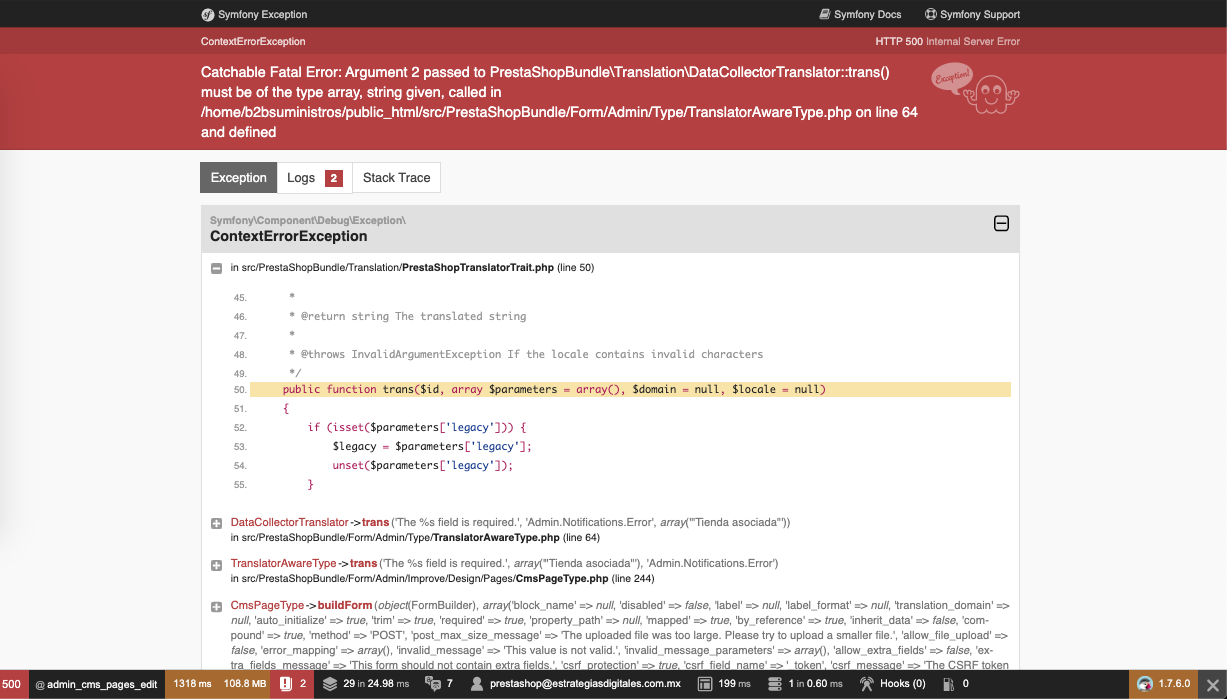Image resolution: width=1227 pixels, height=699 pixels.
Task: Click code line 48 with @throws InvalidArgumentException
Action: 526,354
